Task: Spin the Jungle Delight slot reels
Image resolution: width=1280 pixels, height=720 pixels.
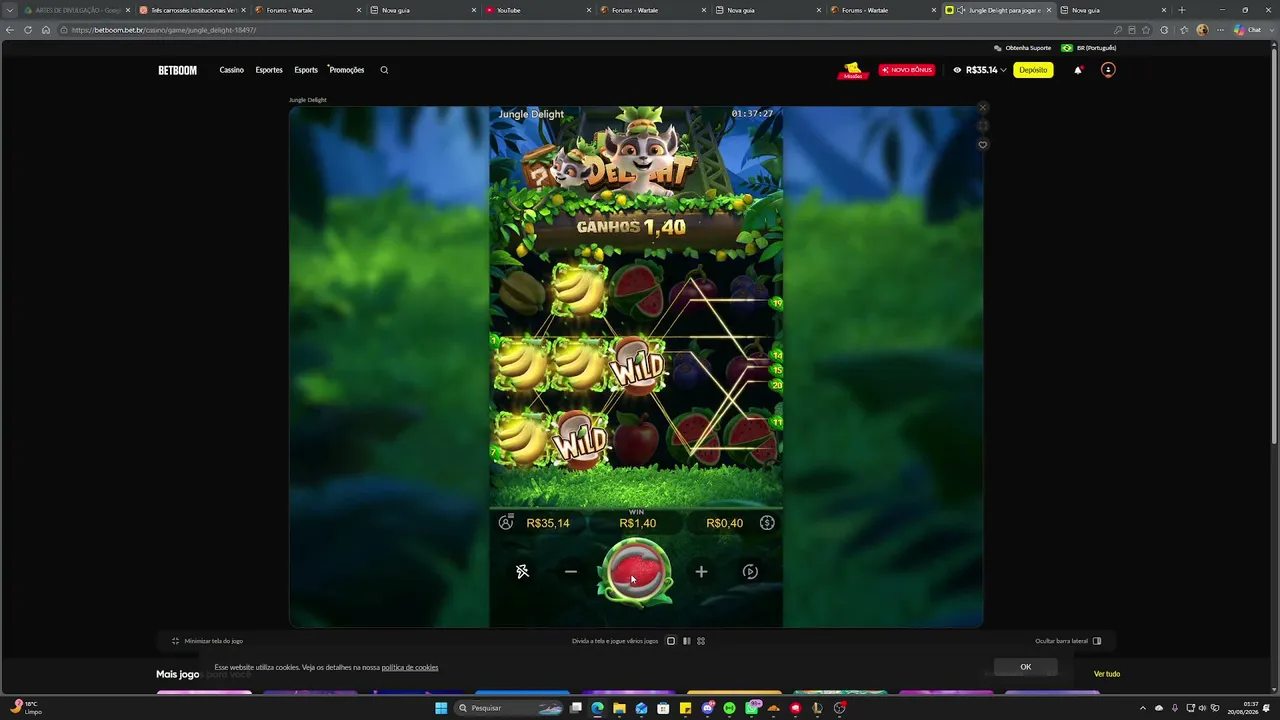Action: [636, 572]
